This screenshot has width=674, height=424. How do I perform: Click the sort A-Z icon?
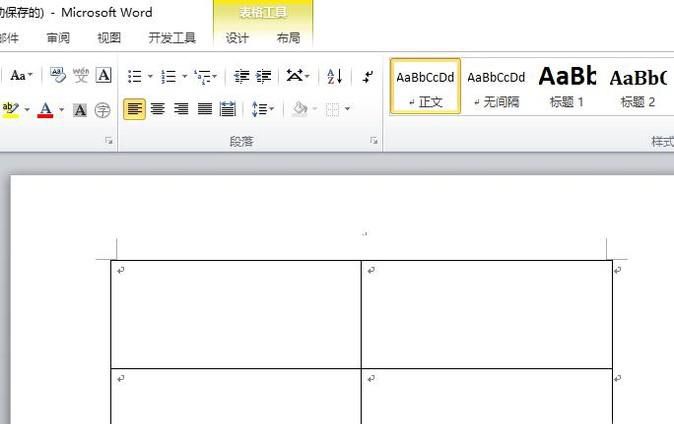[x=334, y=76]
